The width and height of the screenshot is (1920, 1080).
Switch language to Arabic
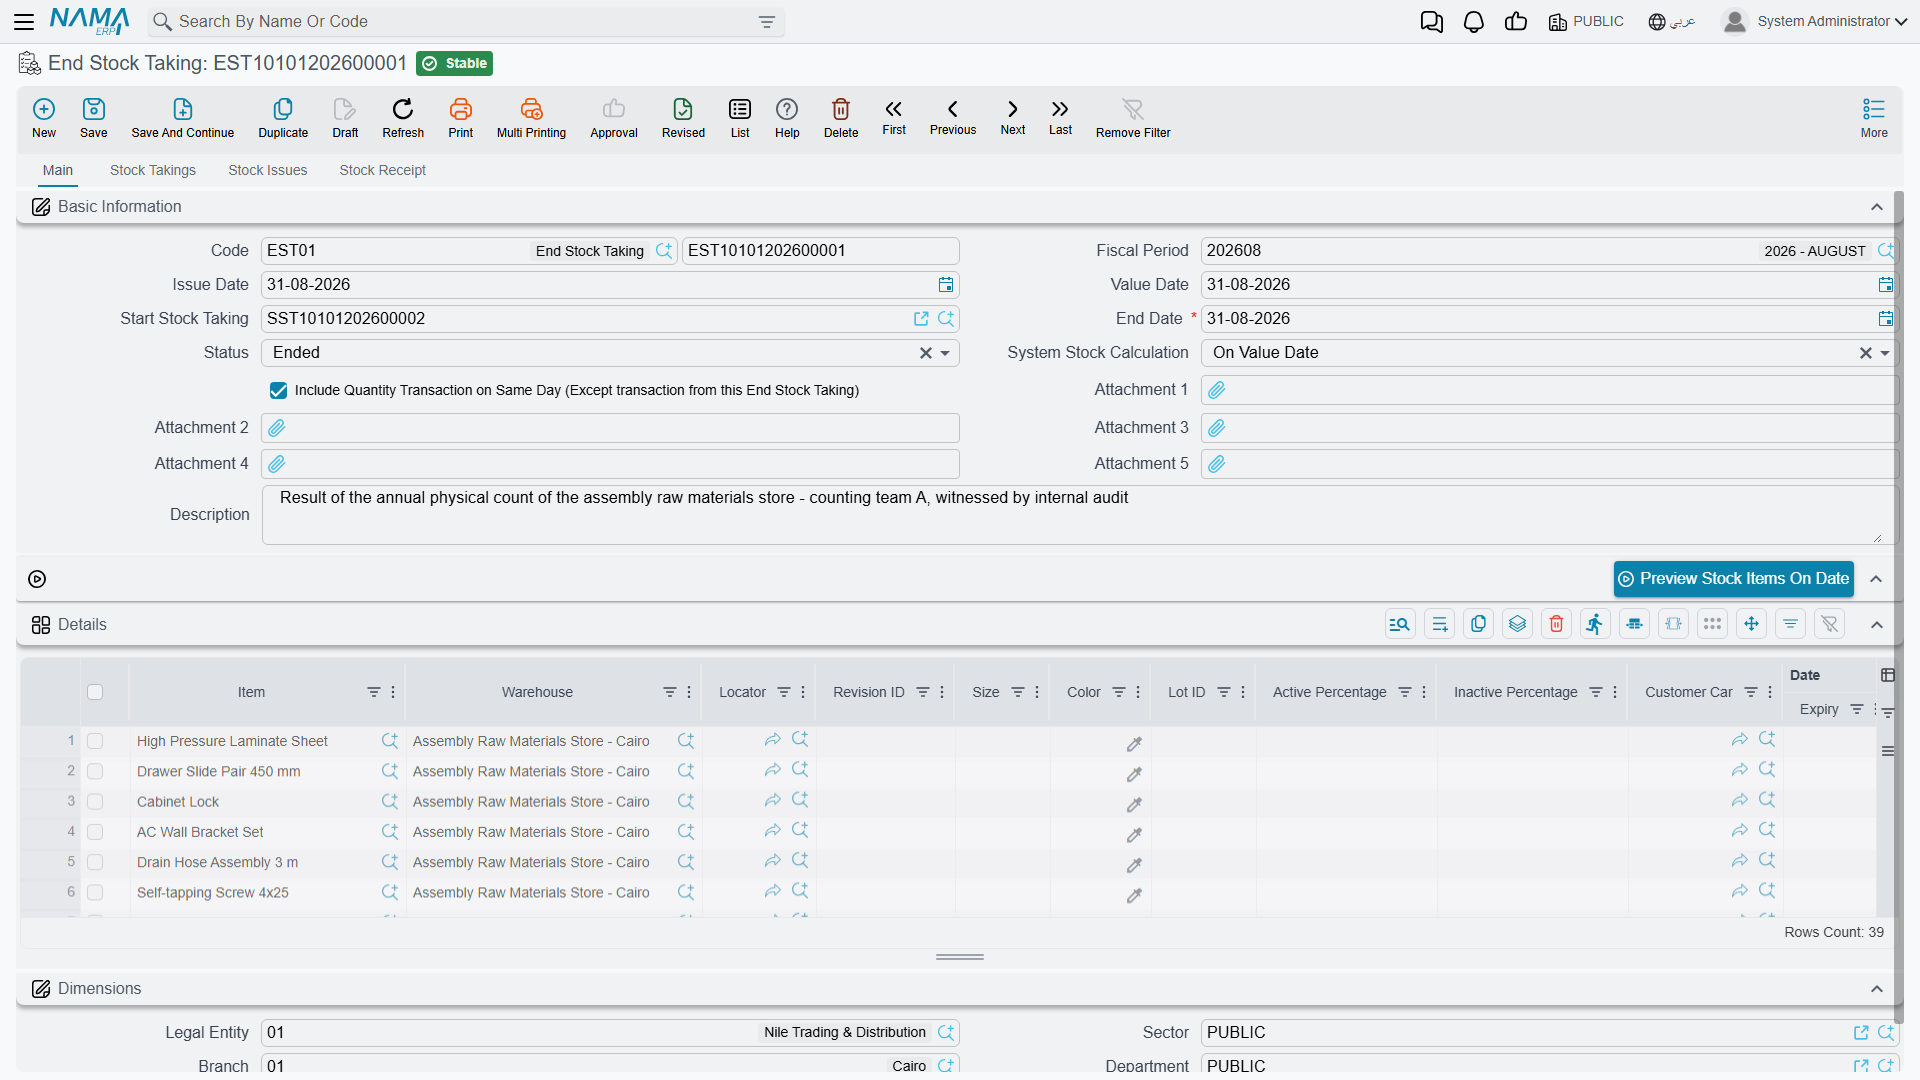[1672, 21]
